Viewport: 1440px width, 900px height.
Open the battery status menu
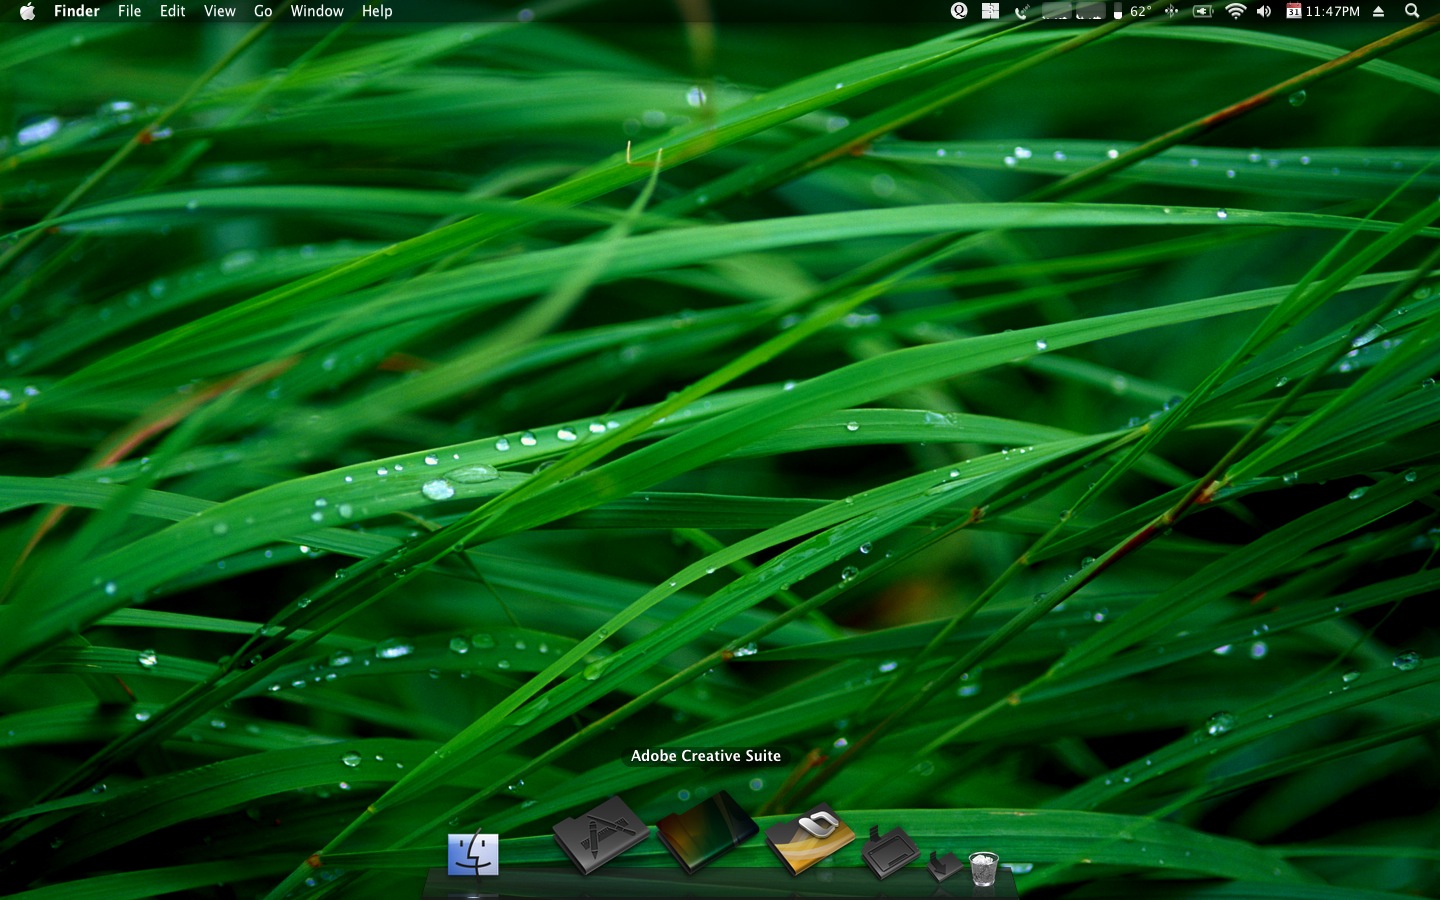point(1203,11)
